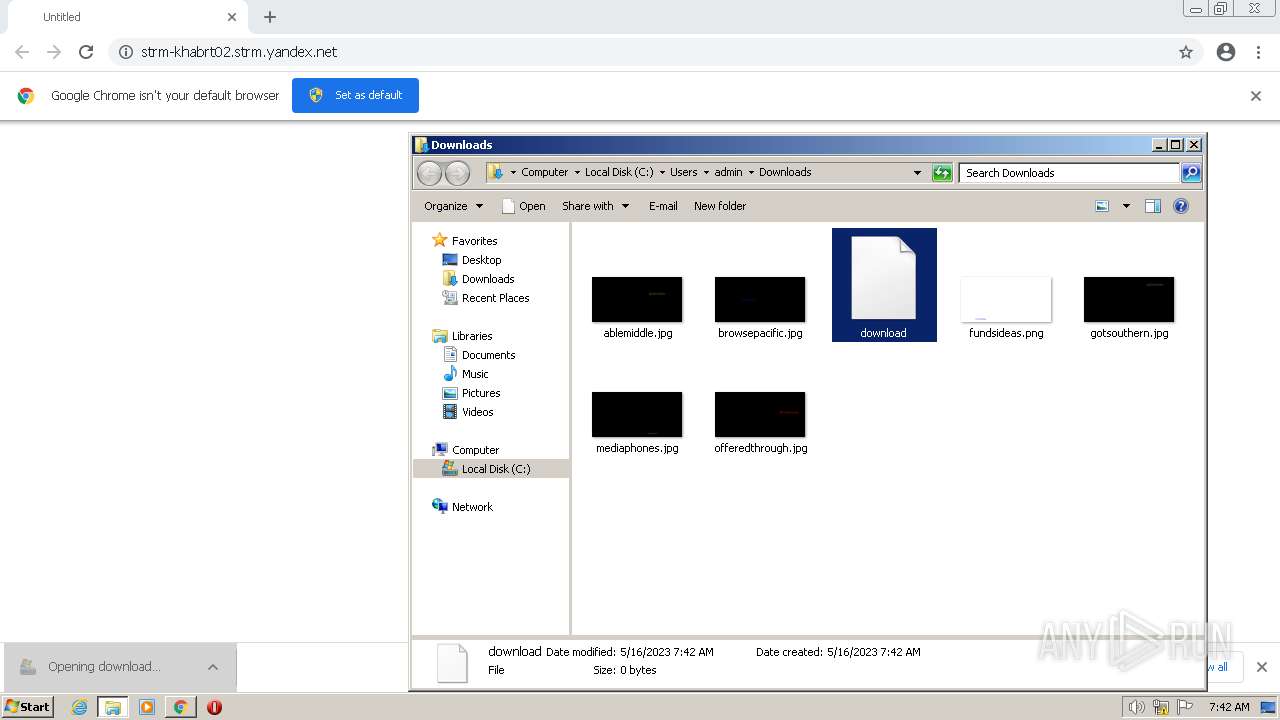Expand the Computer tree node

coord(475,450)
